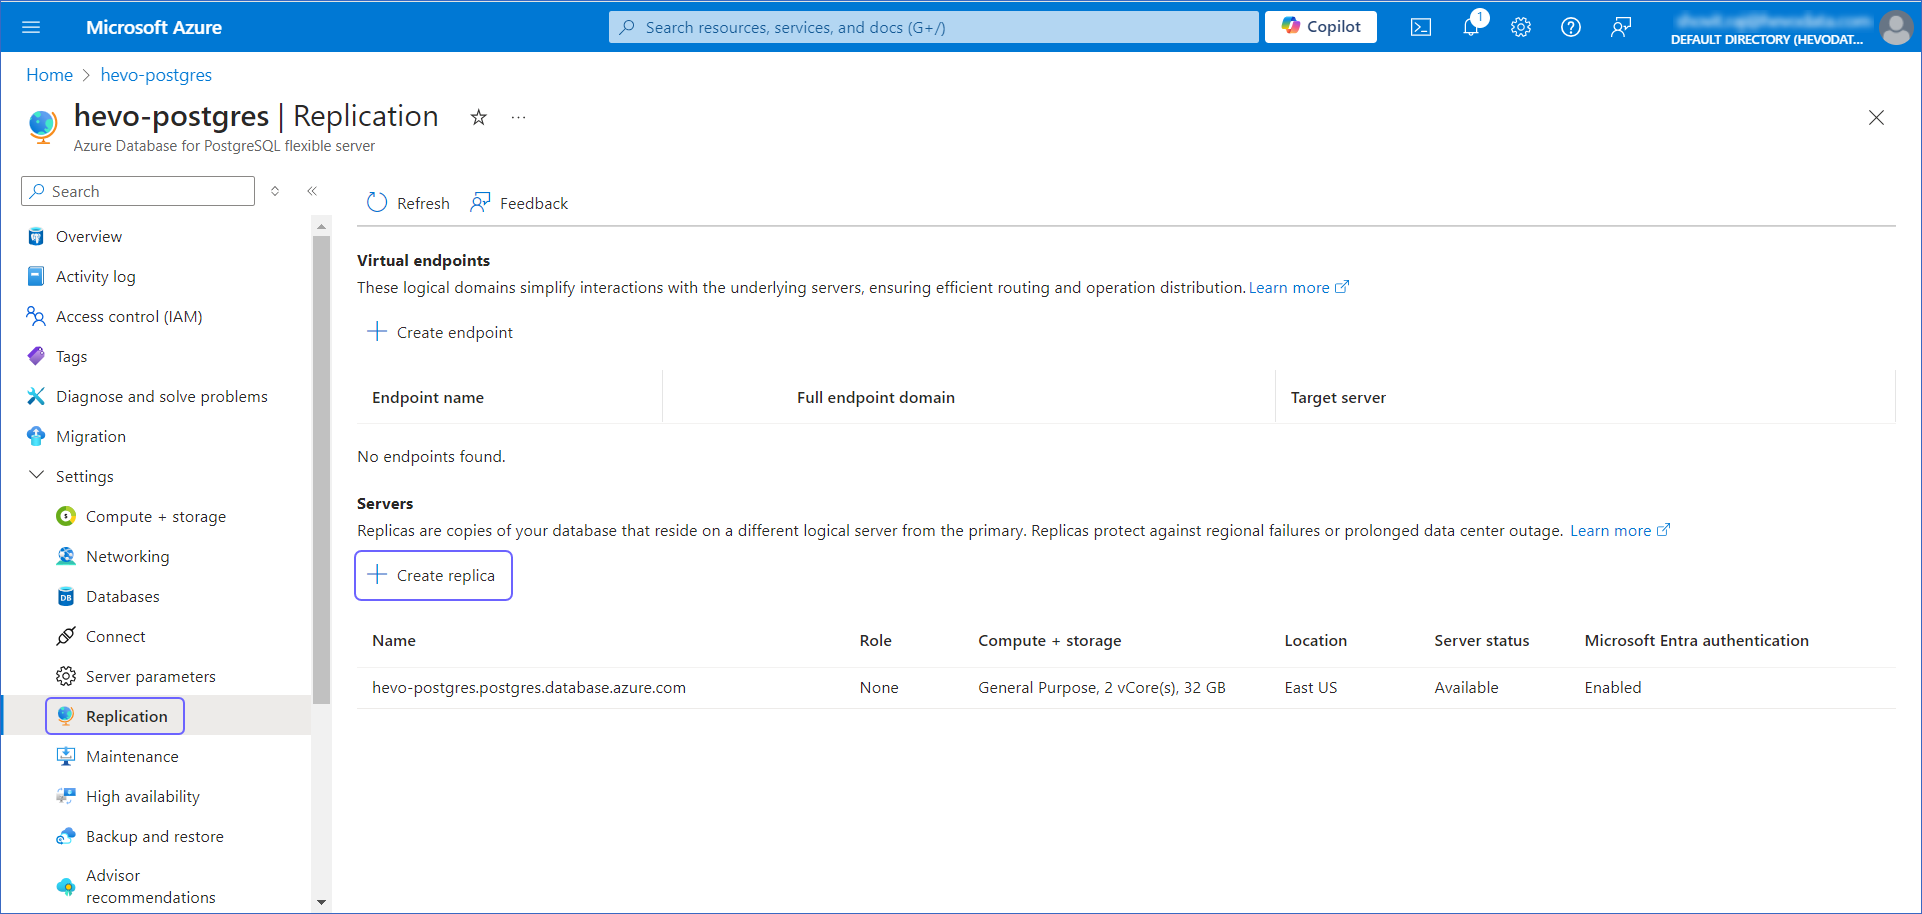Focus the global search resources box

point(934,27)
